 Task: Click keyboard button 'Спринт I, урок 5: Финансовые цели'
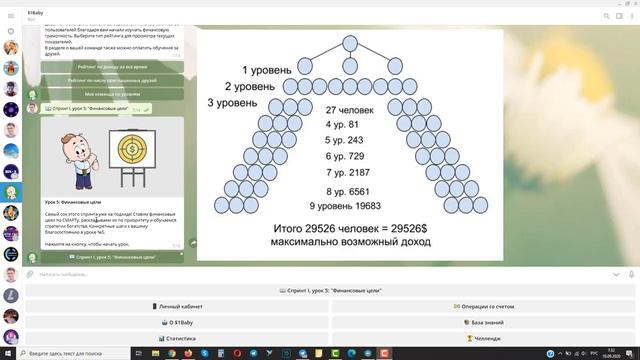(x=330, y=291)
